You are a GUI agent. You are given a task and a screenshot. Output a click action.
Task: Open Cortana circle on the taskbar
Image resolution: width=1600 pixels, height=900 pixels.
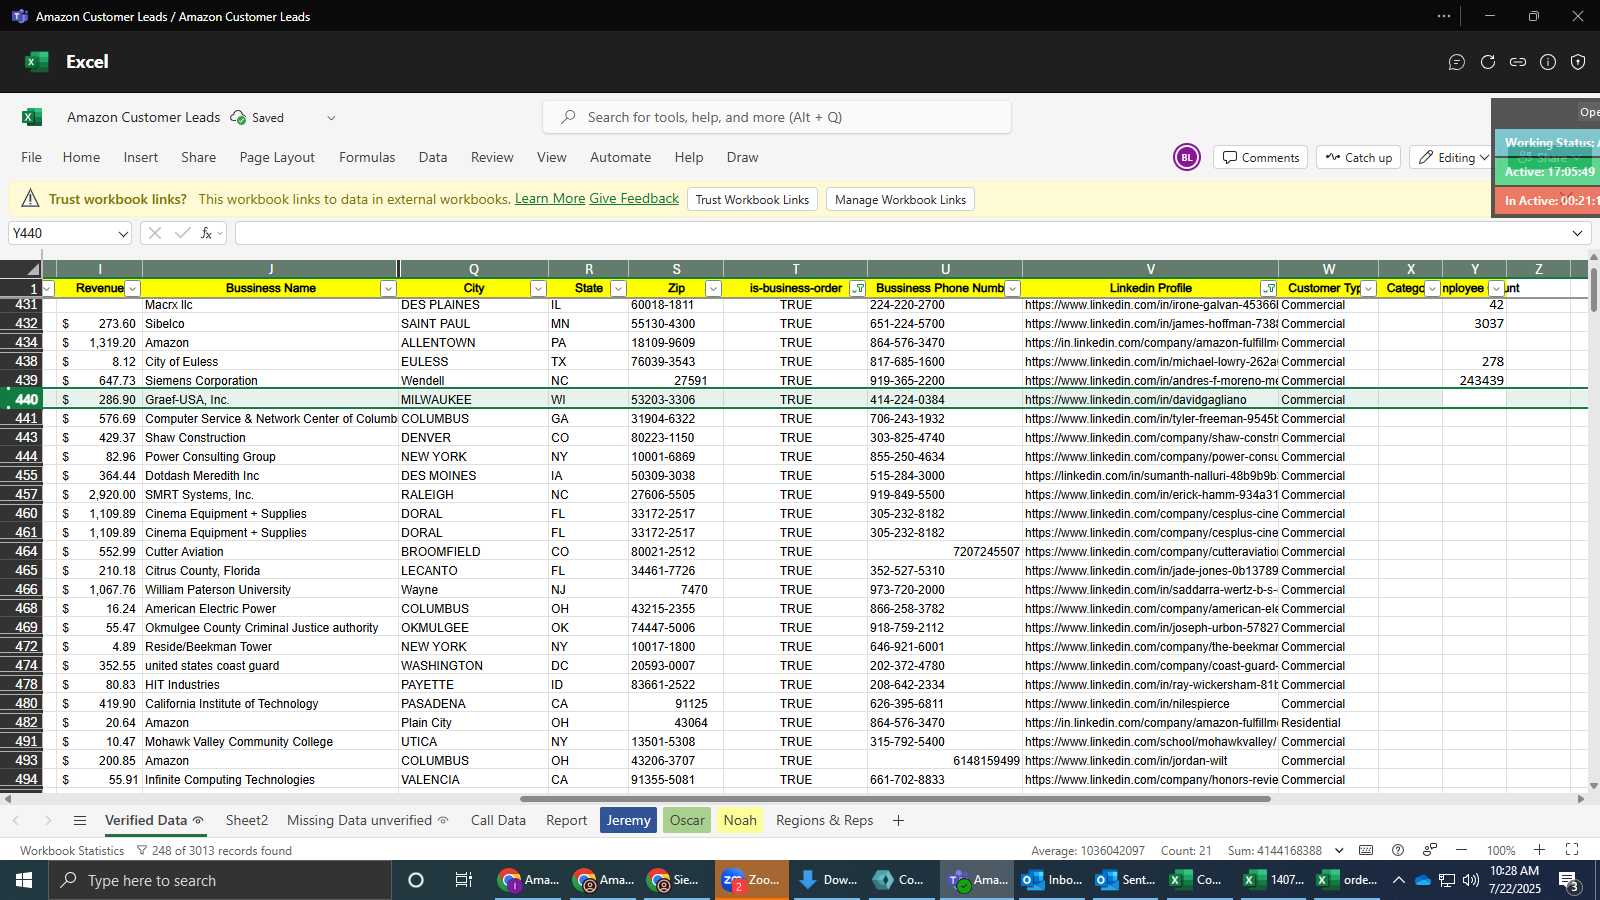tap(416, 880)
